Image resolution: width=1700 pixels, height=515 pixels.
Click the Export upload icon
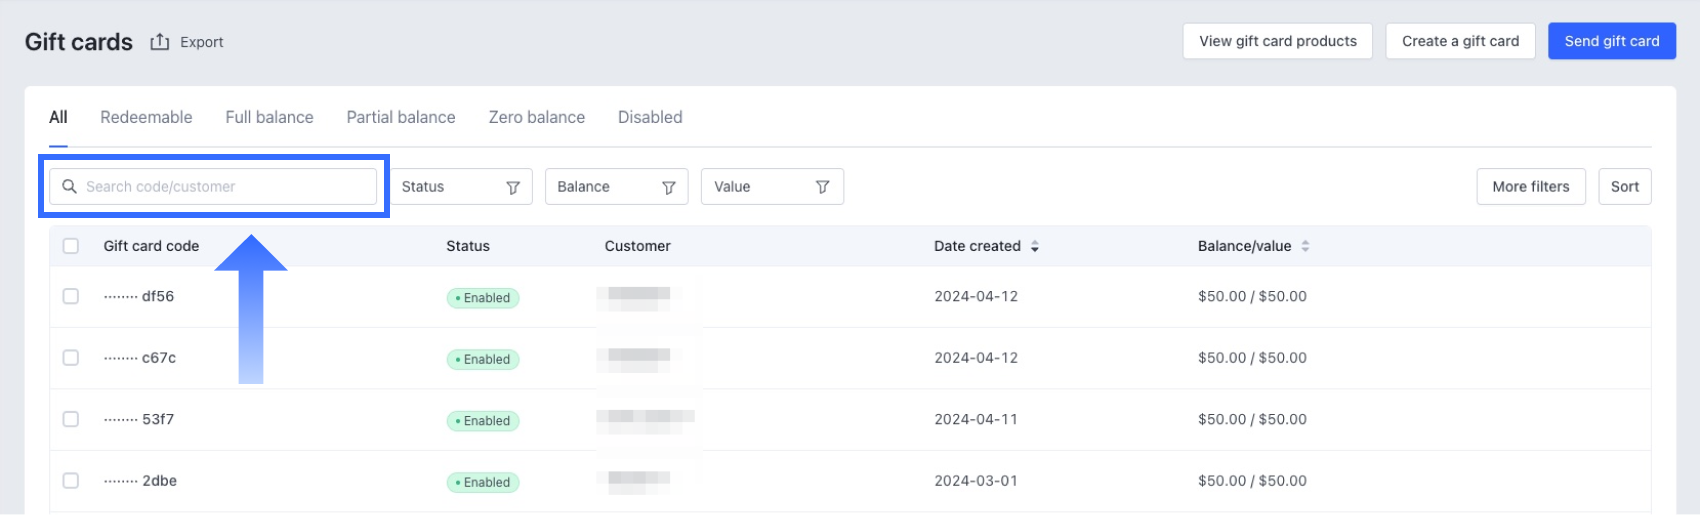pos(160,42)
